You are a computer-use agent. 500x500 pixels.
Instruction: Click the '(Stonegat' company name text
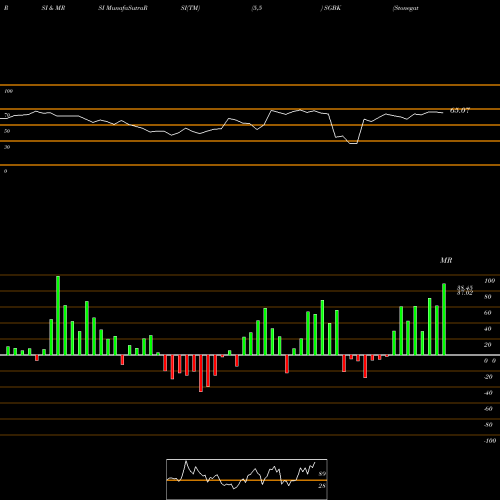(406, 8)
